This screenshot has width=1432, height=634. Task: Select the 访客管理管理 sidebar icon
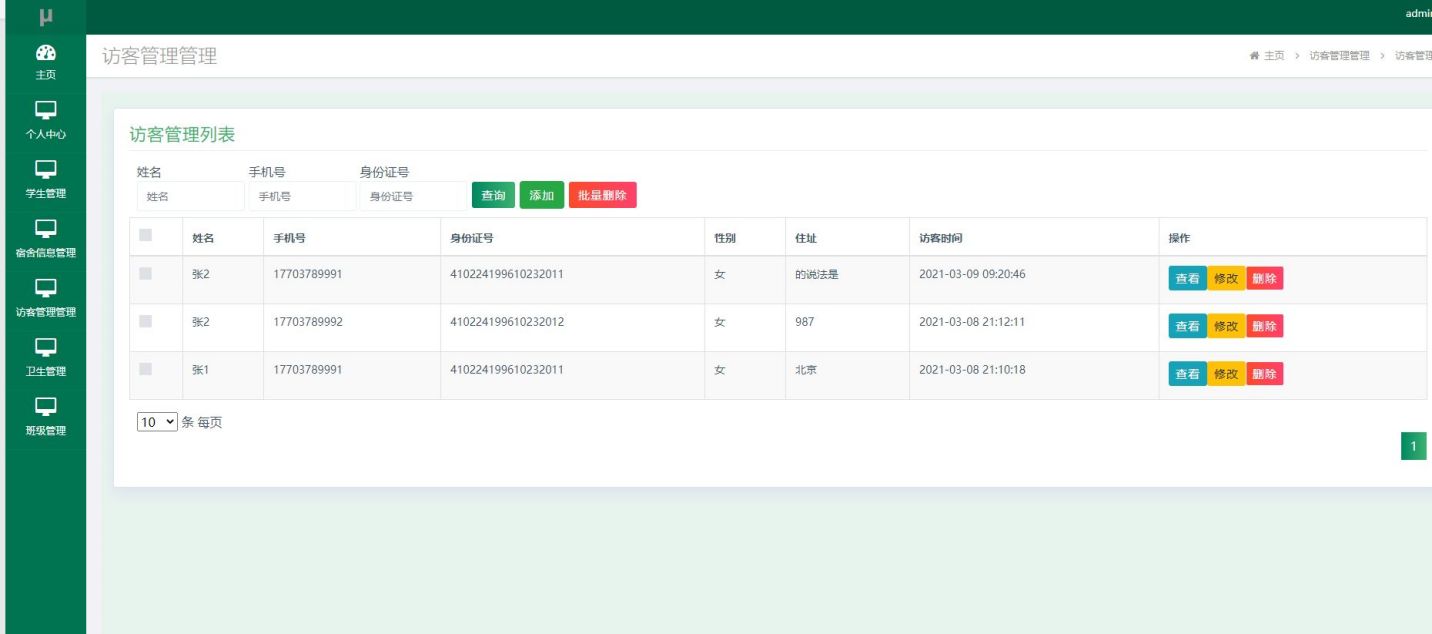coord(45,289)
